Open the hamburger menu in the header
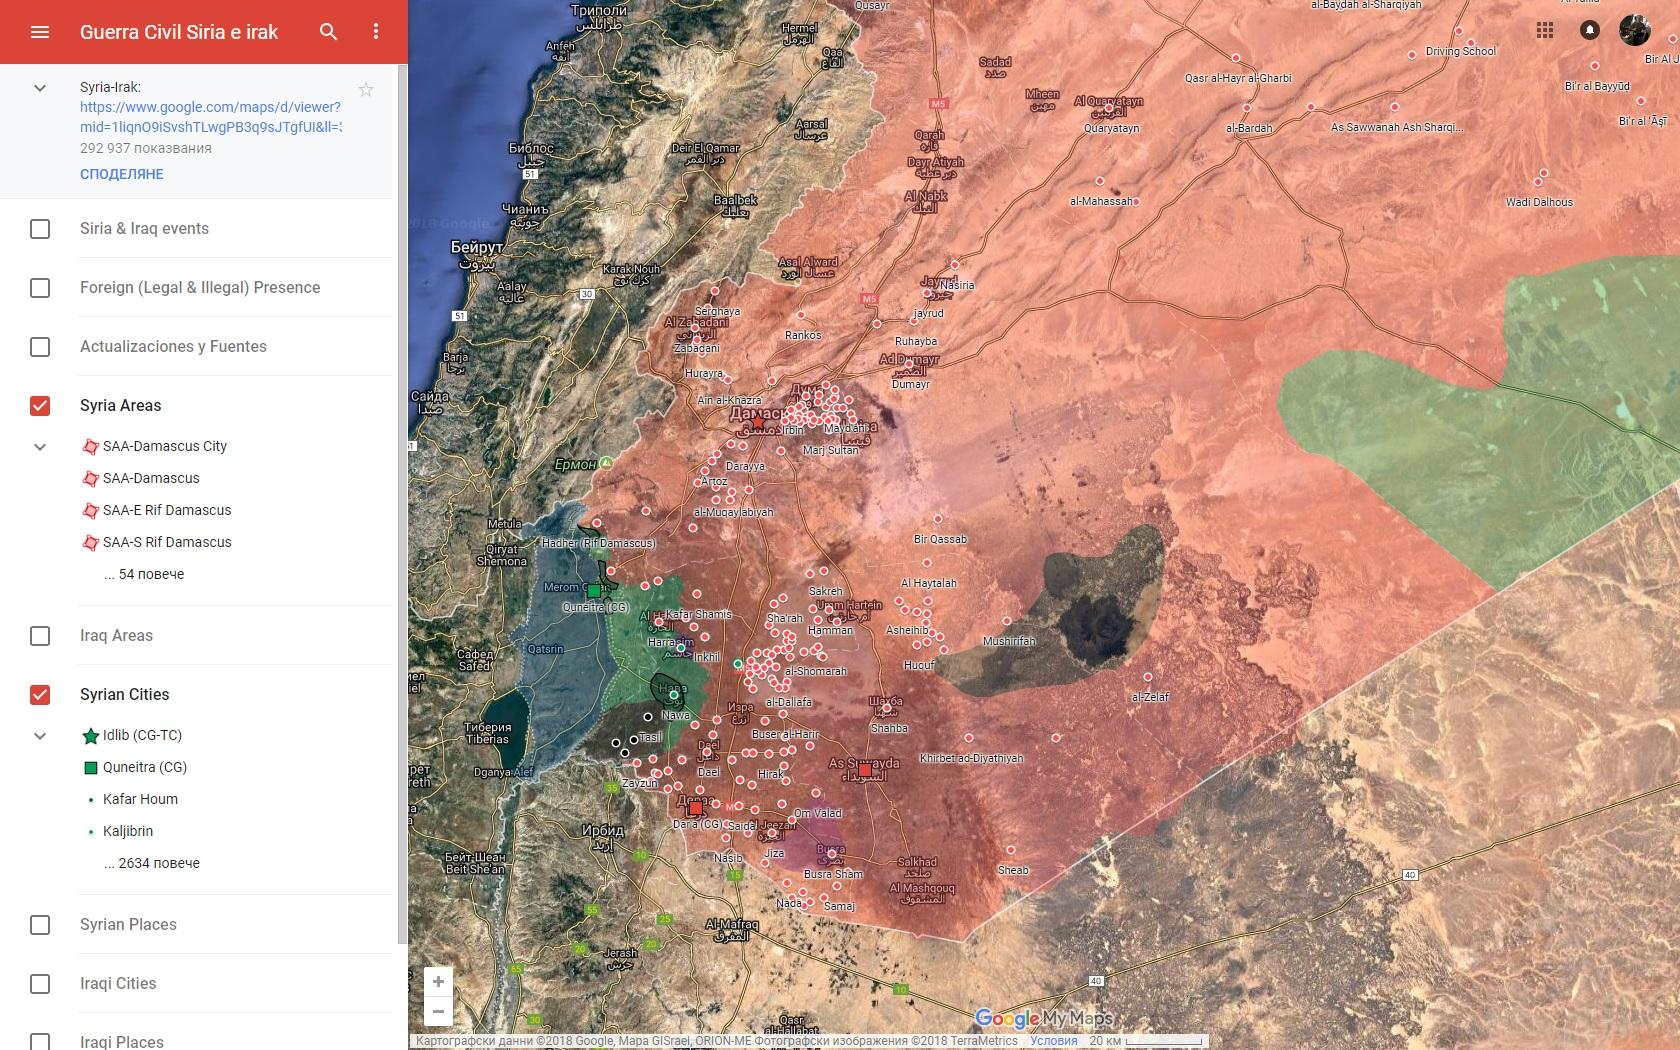The image size is (1680, 1050). [x=40, y=32]
